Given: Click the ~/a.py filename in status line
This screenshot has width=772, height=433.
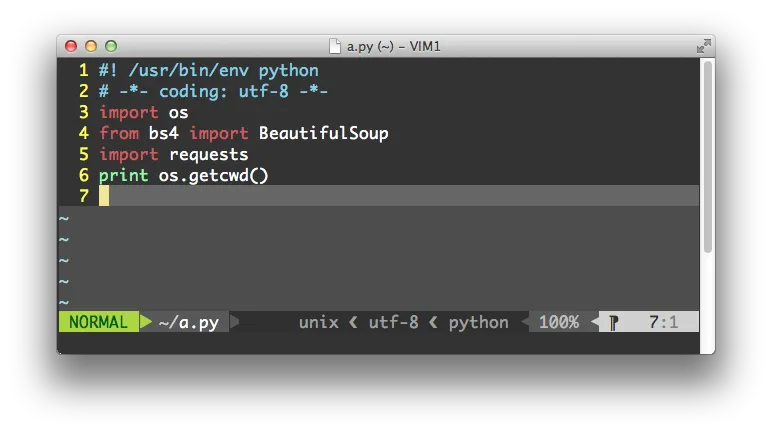Looking at the screenshot, I should coord(188,322).
